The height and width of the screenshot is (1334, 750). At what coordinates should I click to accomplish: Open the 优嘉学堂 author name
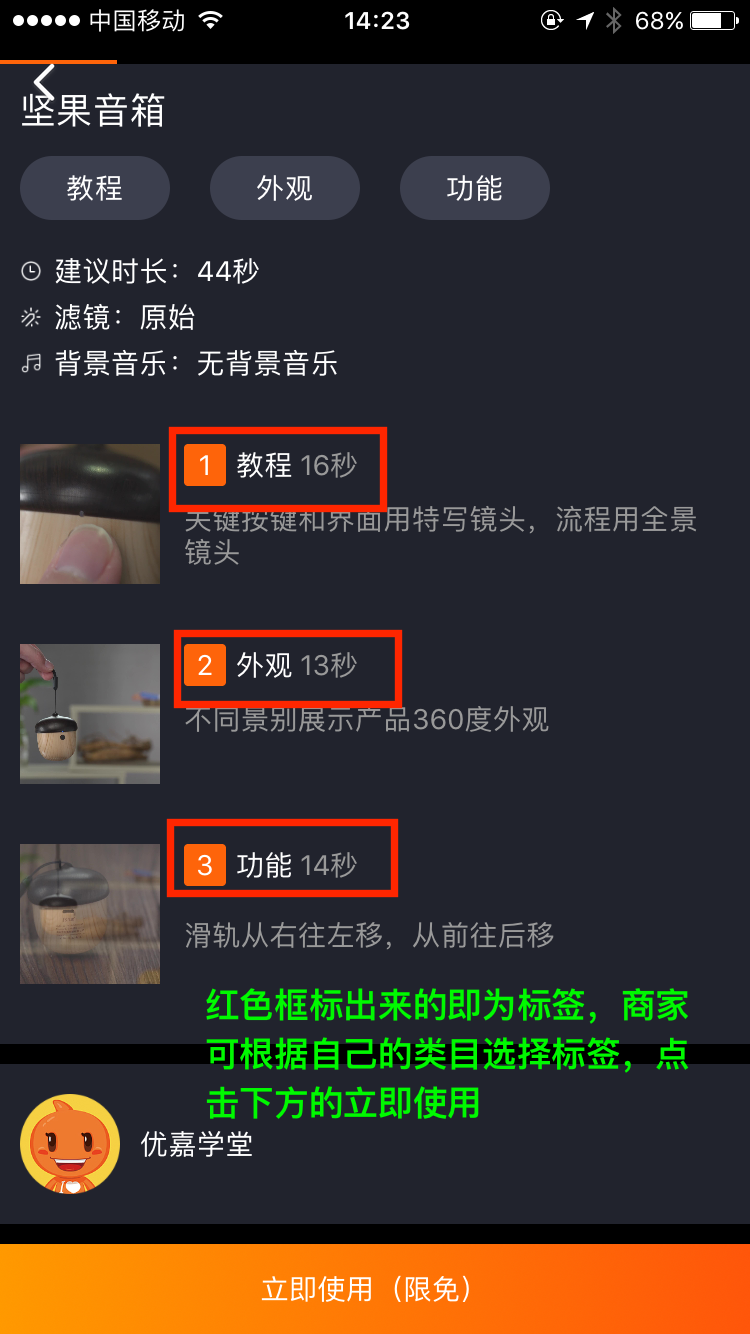pos(196,1145)
